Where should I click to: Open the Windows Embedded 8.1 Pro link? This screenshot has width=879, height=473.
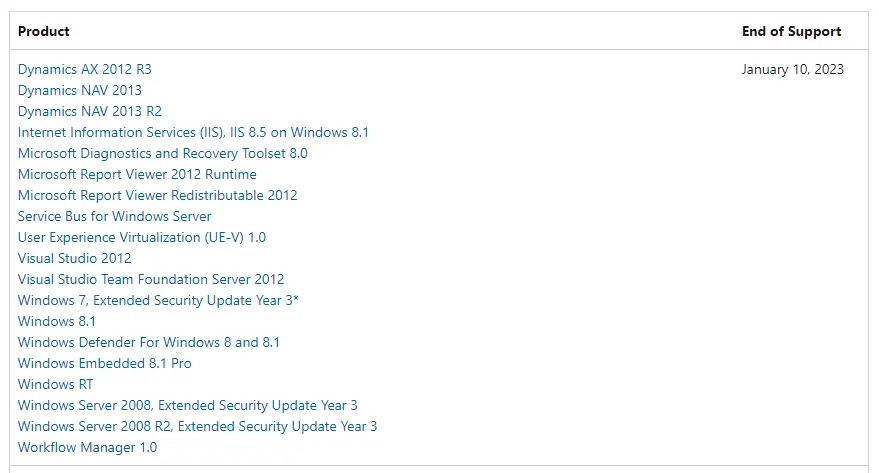click(105, 364)
